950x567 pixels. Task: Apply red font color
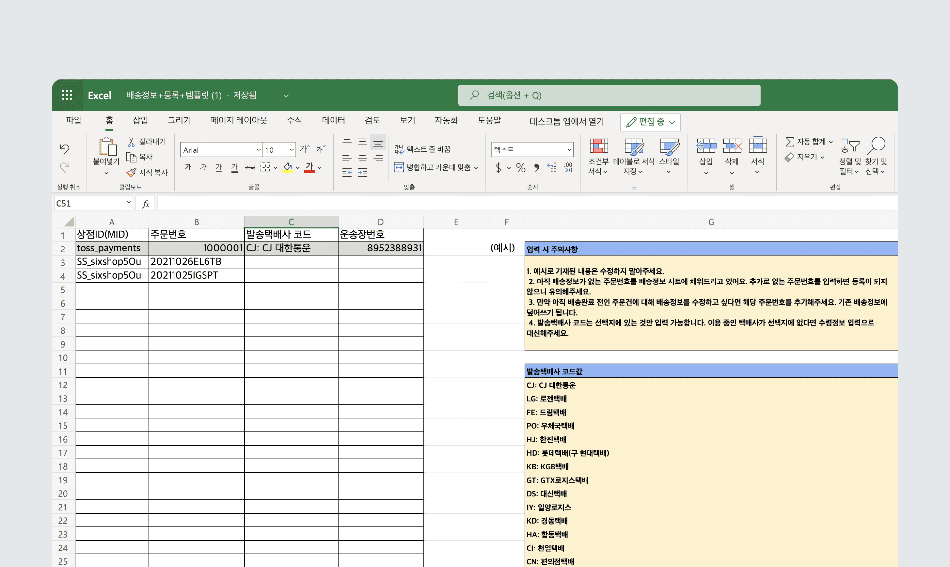pos(310,168)
